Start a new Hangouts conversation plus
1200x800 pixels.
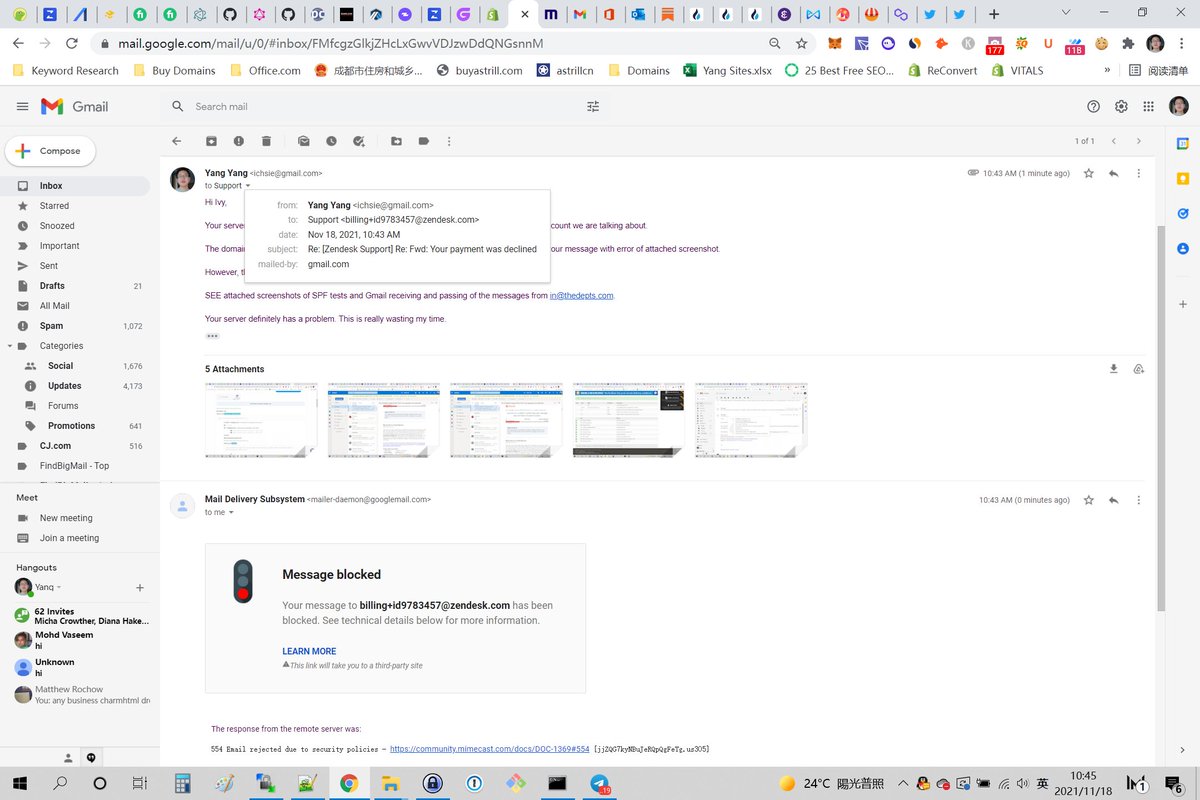(140, 588)
